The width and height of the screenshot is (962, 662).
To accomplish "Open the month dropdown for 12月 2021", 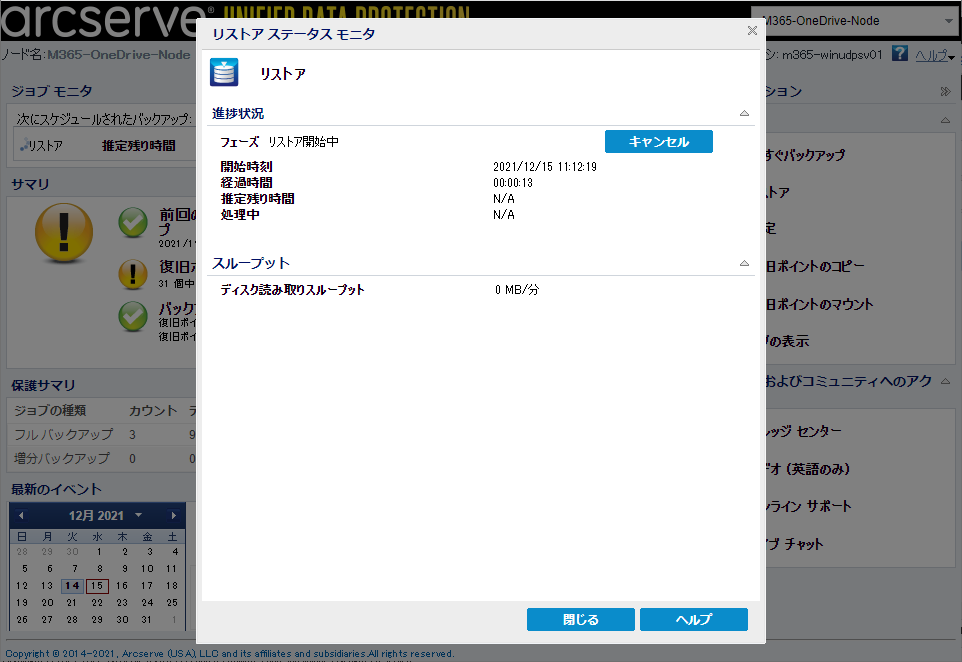I will pyautogui.click(x=139, y=515).
